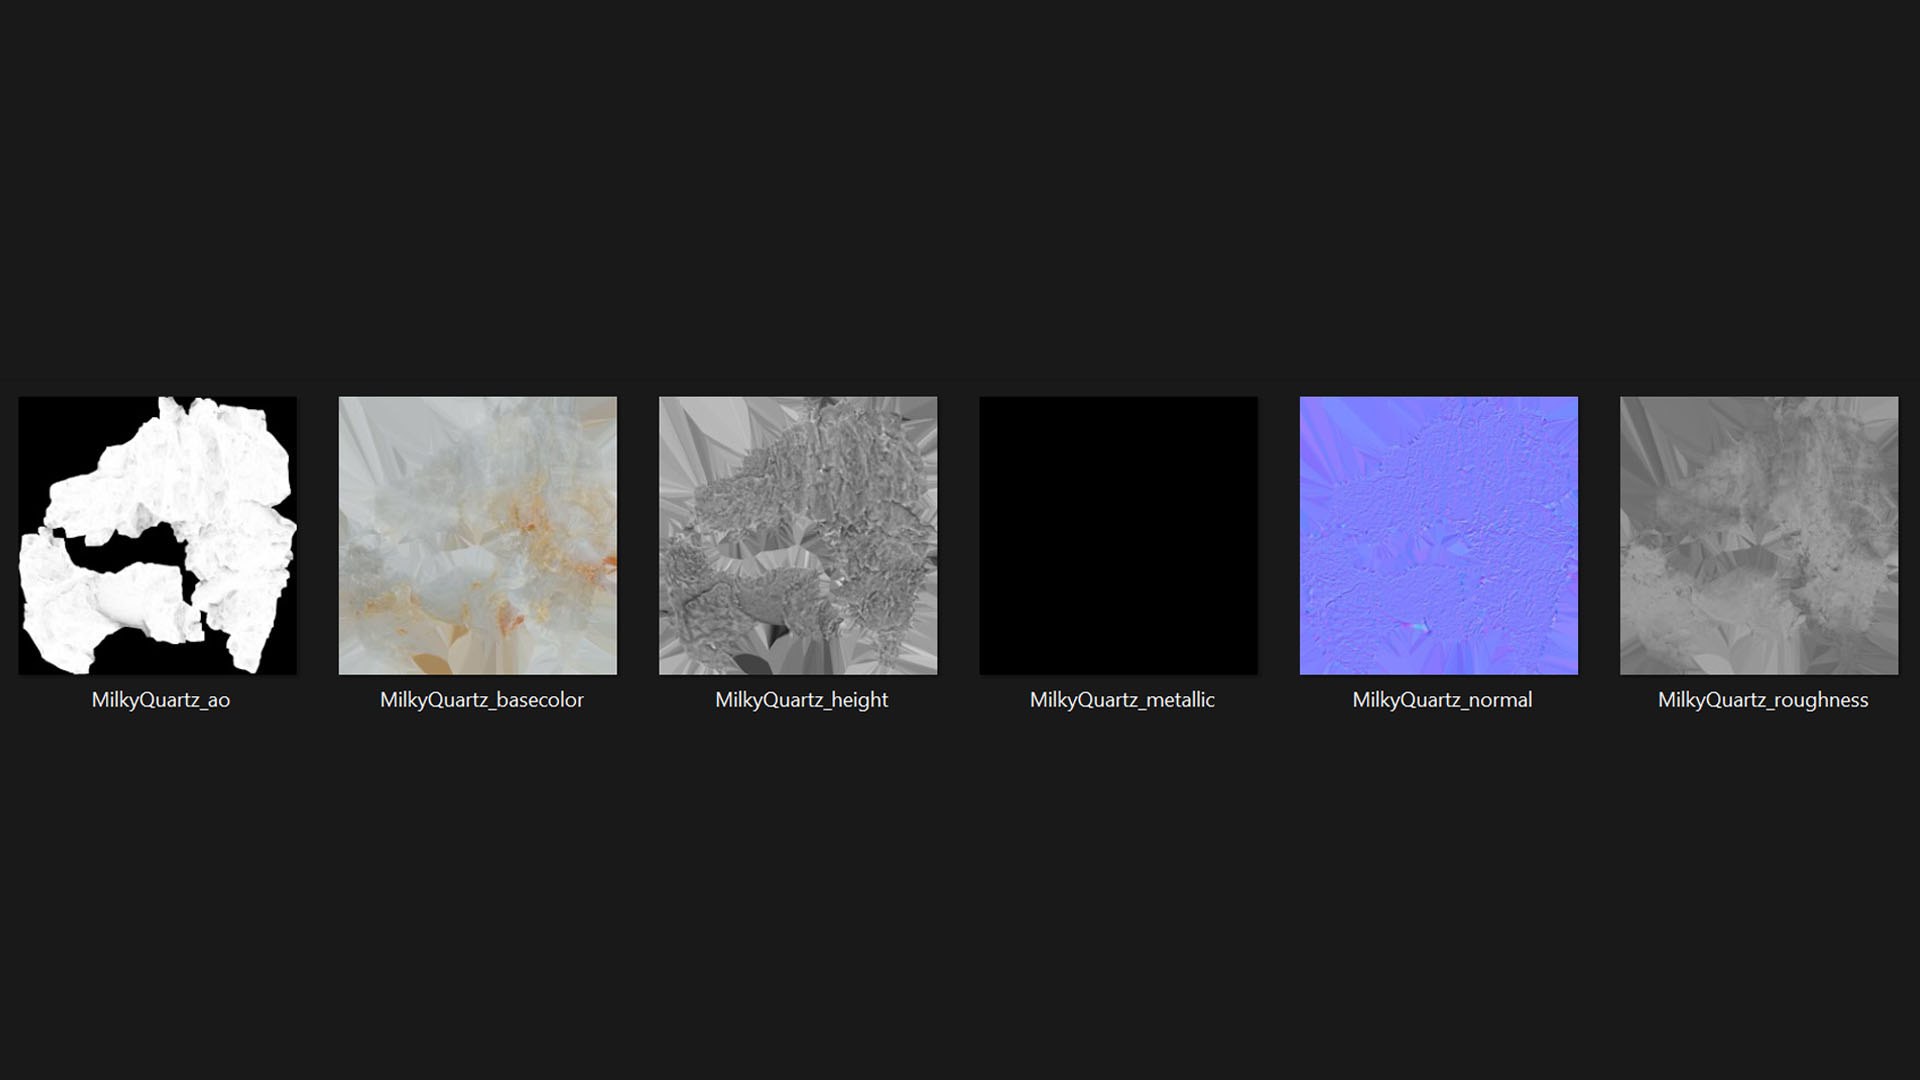This screenshot has height=1080, width=1920.
Task: Select the black MilkyQuartz_metallic thumbnail
Action: click(x=1118, y=535)
